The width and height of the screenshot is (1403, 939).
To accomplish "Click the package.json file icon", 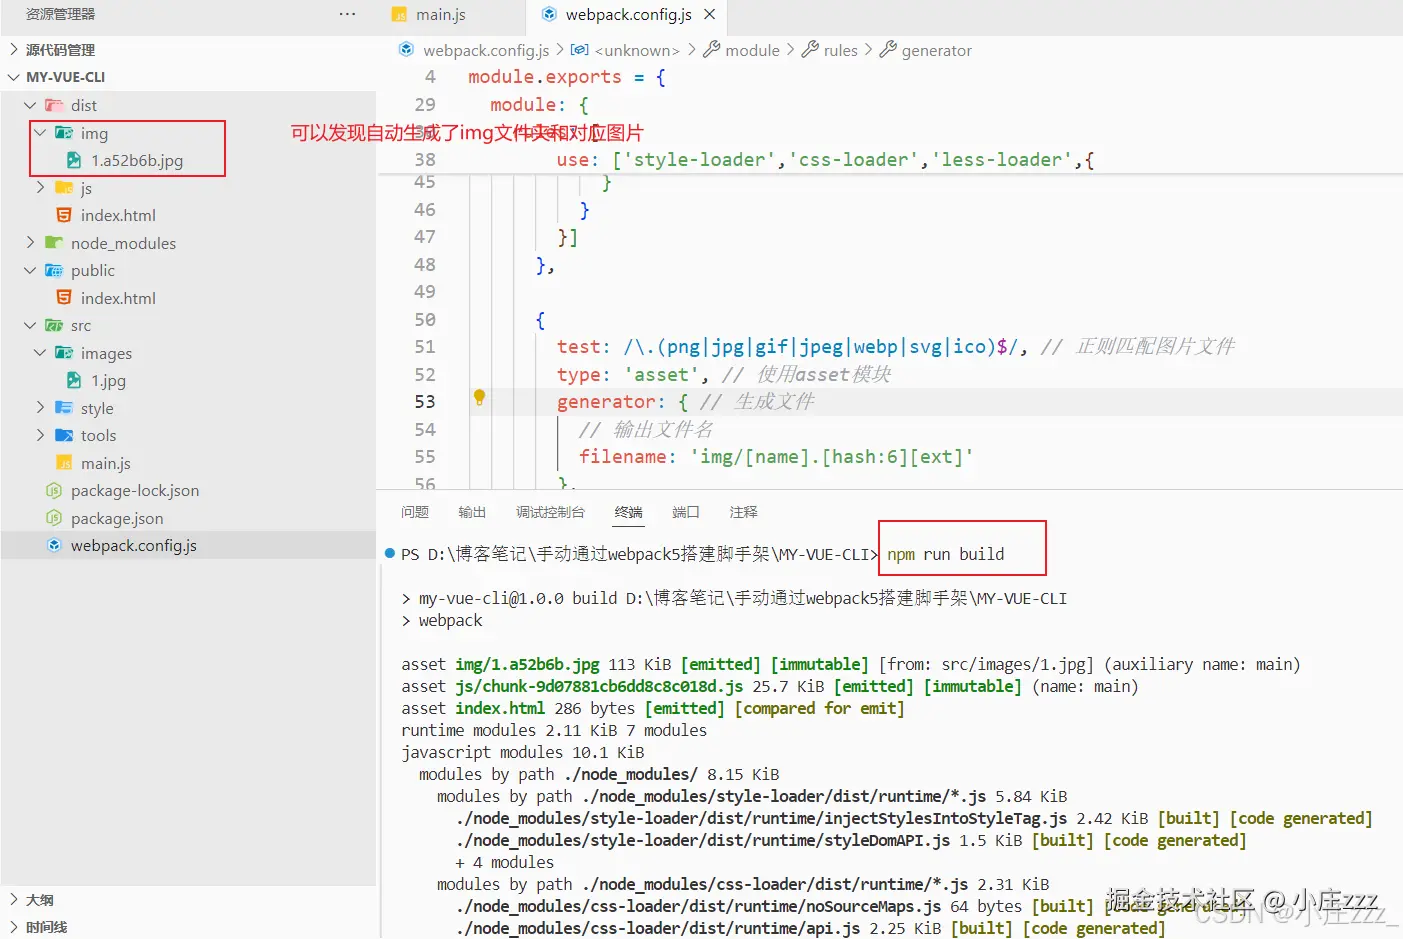I will [54, 518].
